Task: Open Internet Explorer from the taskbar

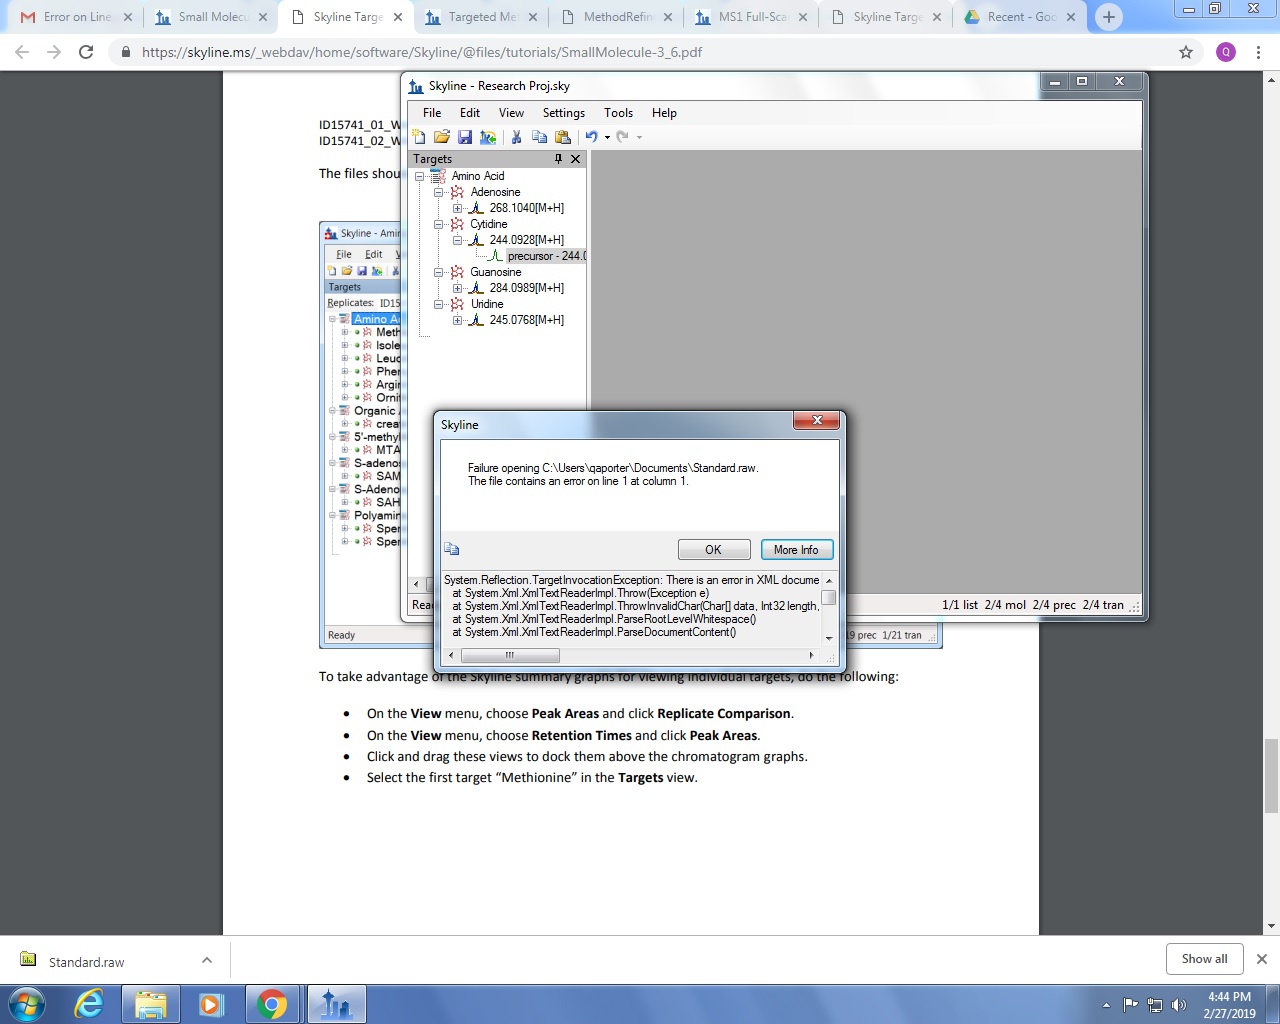Action: [89, 1004]
